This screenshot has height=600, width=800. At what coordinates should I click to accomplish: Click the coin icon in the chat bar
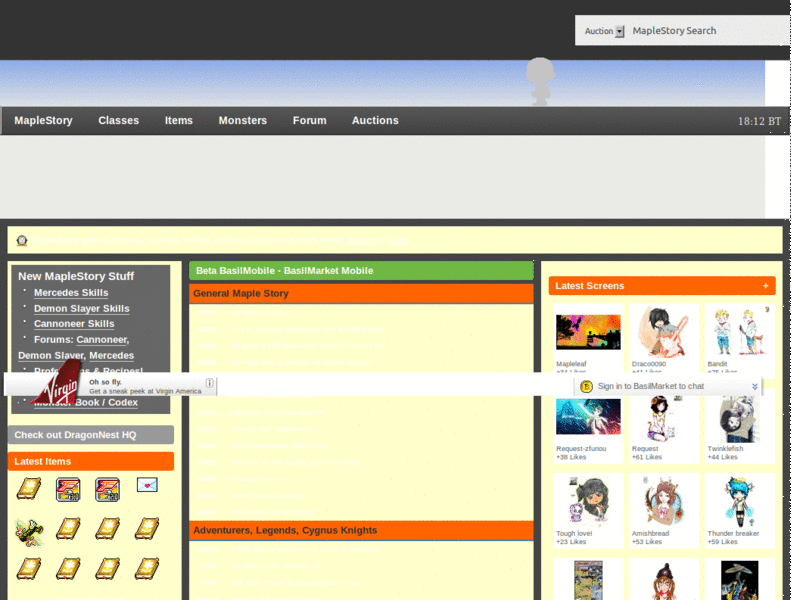[x=586, y=387]
